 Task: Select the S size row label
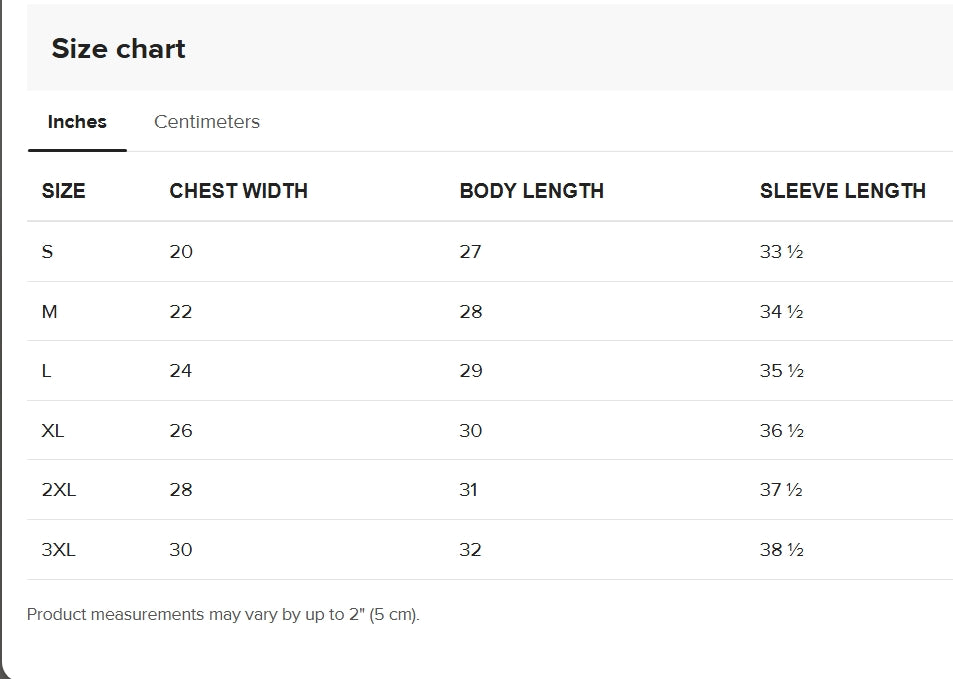(x=47, y=252)
